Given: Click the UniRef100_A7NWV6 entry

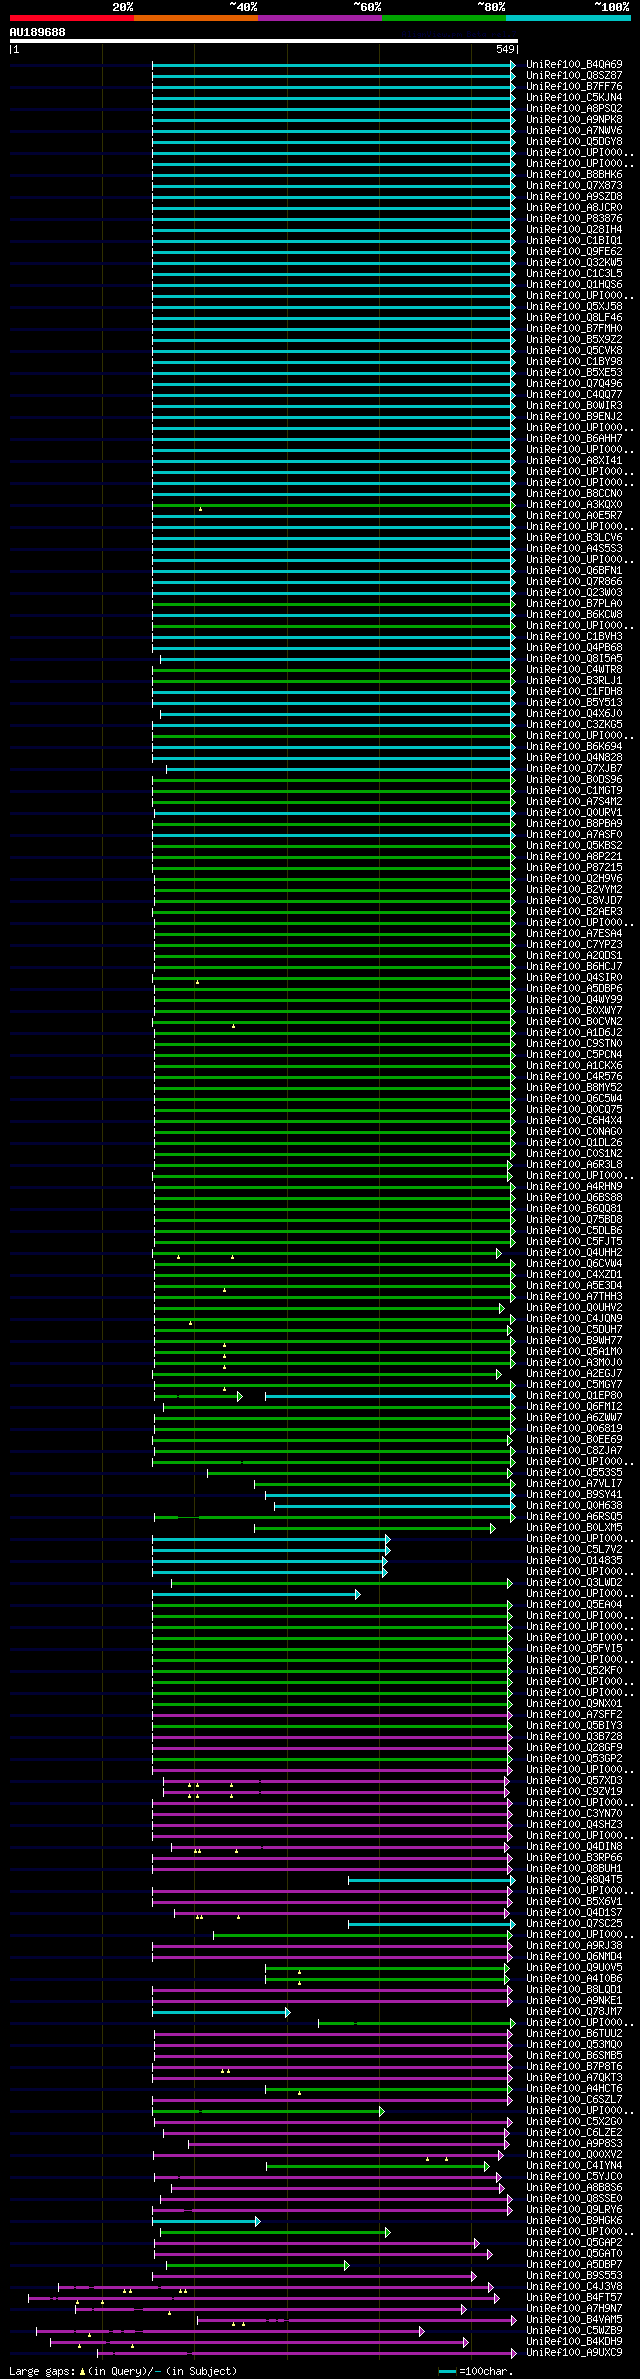Looking at the screenshot, I should click(574, 131).
